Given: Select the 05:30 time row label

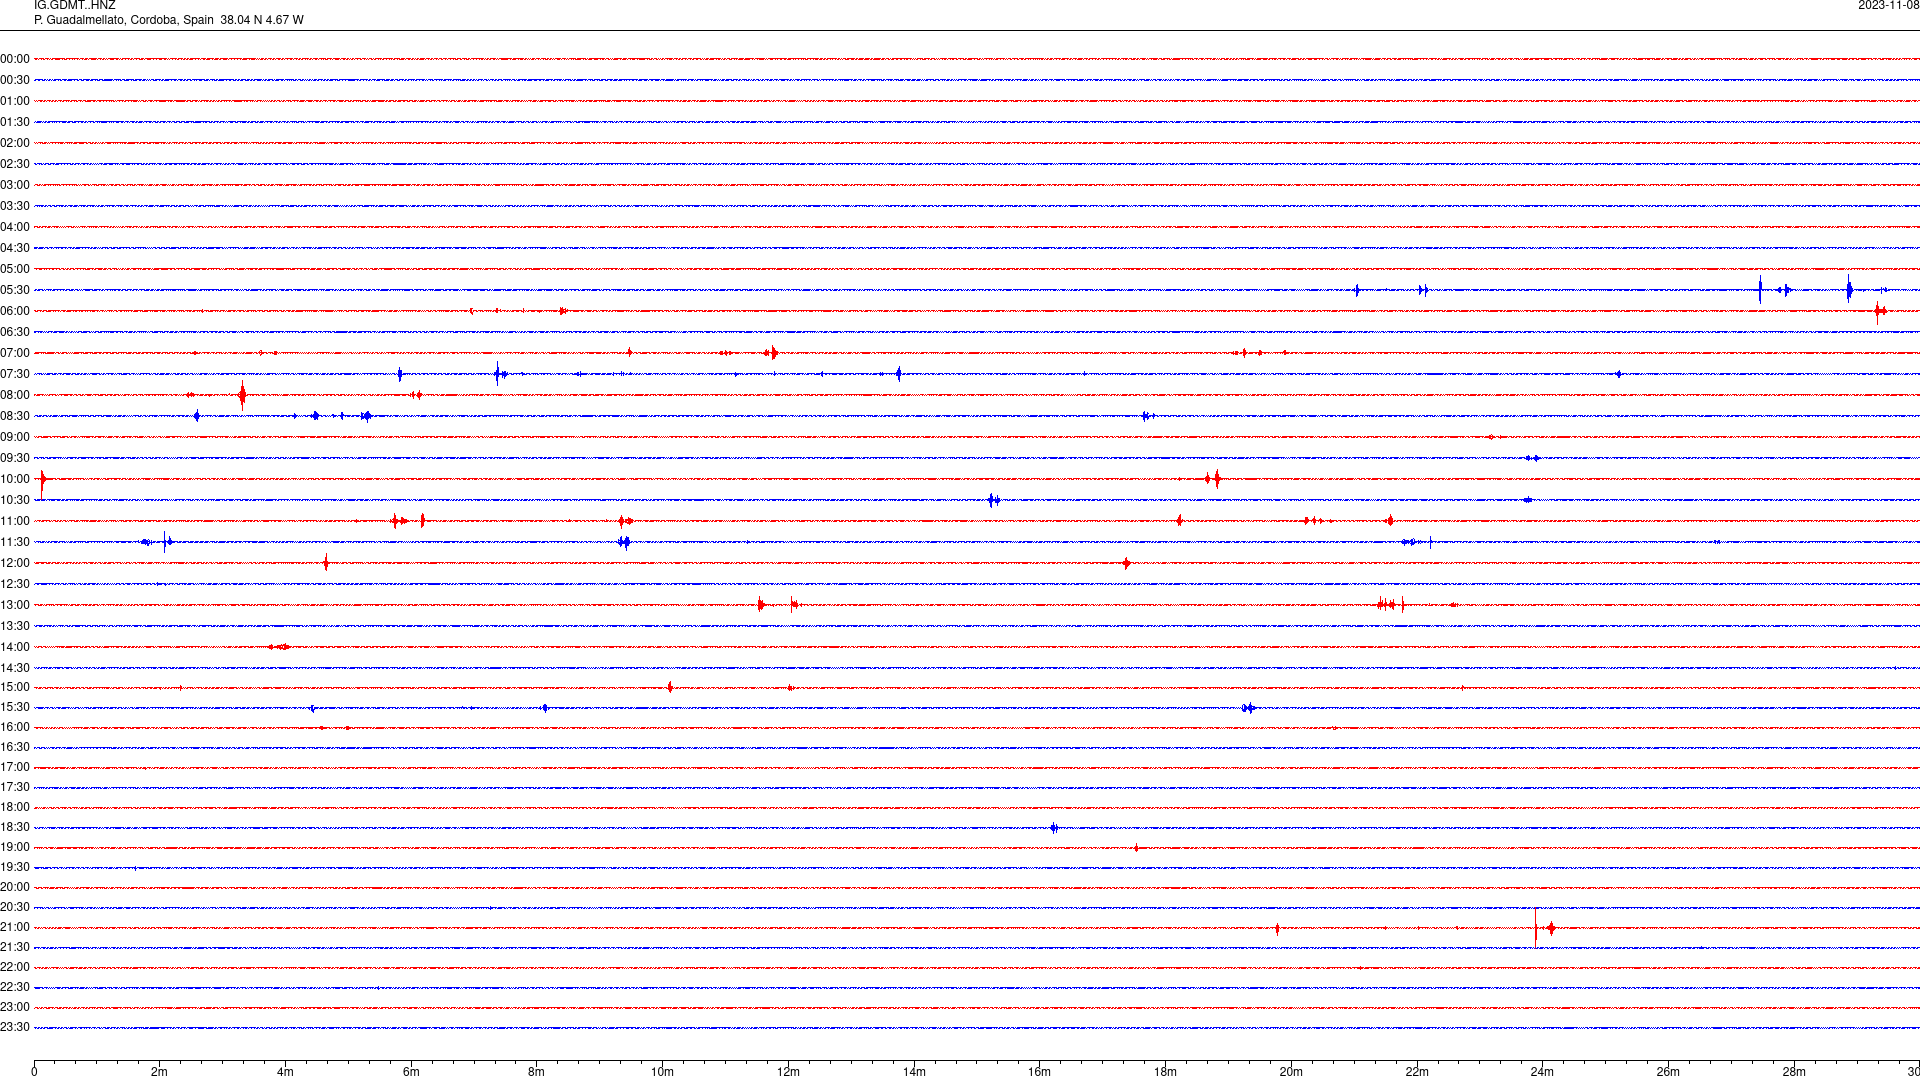Looking at the screenshot, I should click(x=15, y=290).
